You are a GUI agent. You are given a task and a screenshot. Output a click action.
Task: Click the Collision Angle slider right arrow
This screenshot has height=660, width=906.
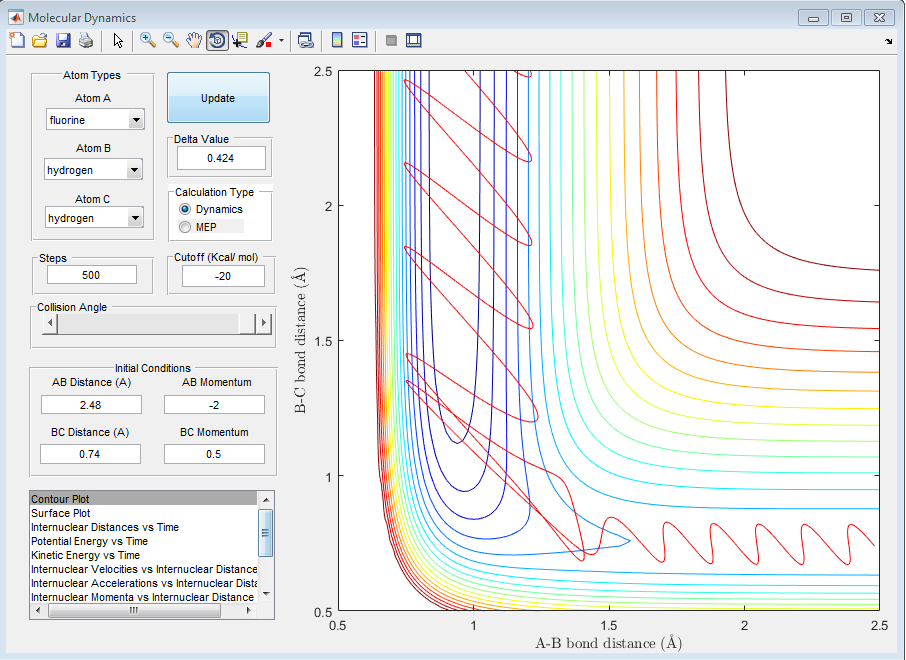coord(264,324)
